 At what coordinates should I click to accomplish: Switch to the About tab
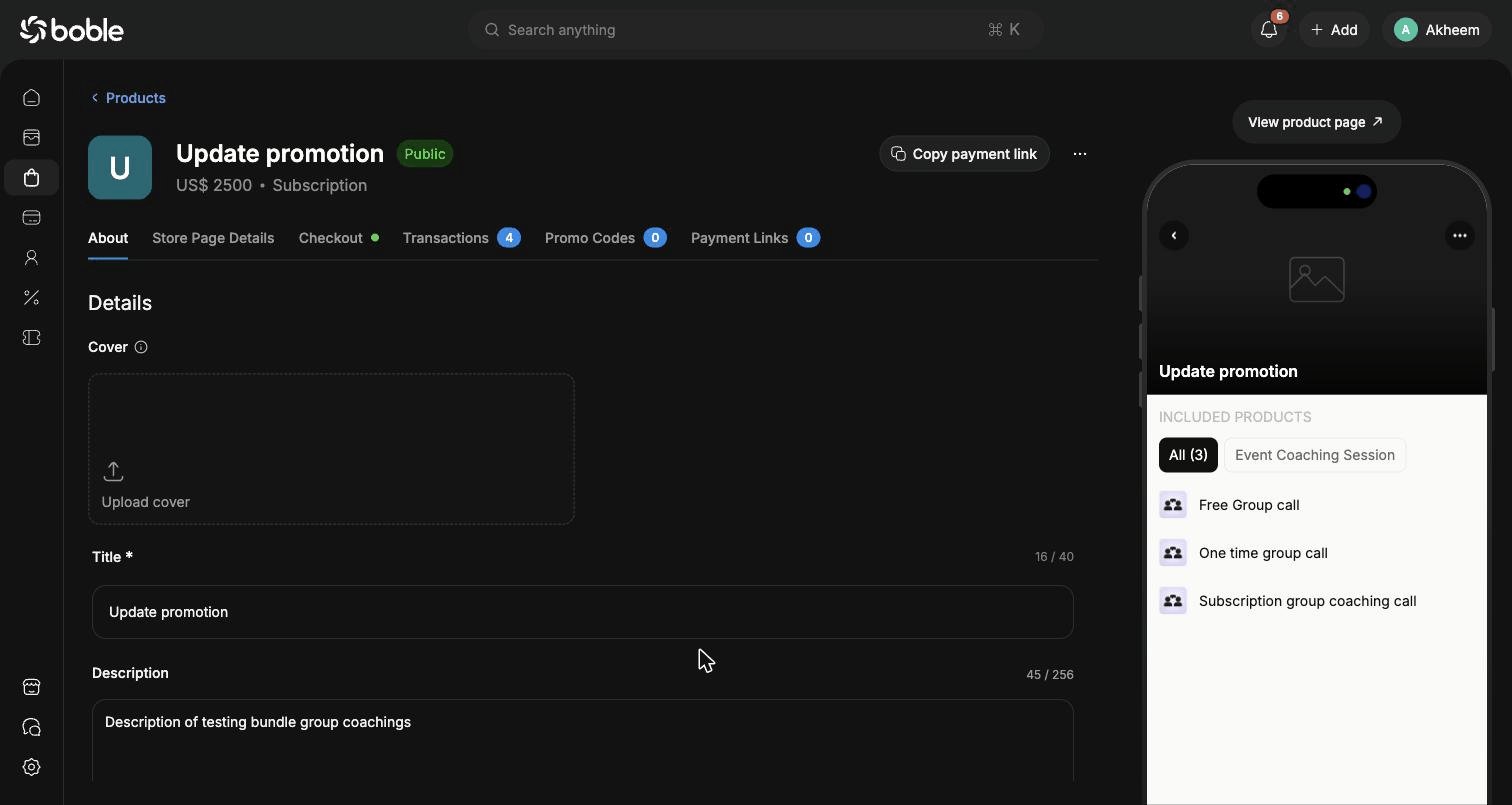pos(108,238)
